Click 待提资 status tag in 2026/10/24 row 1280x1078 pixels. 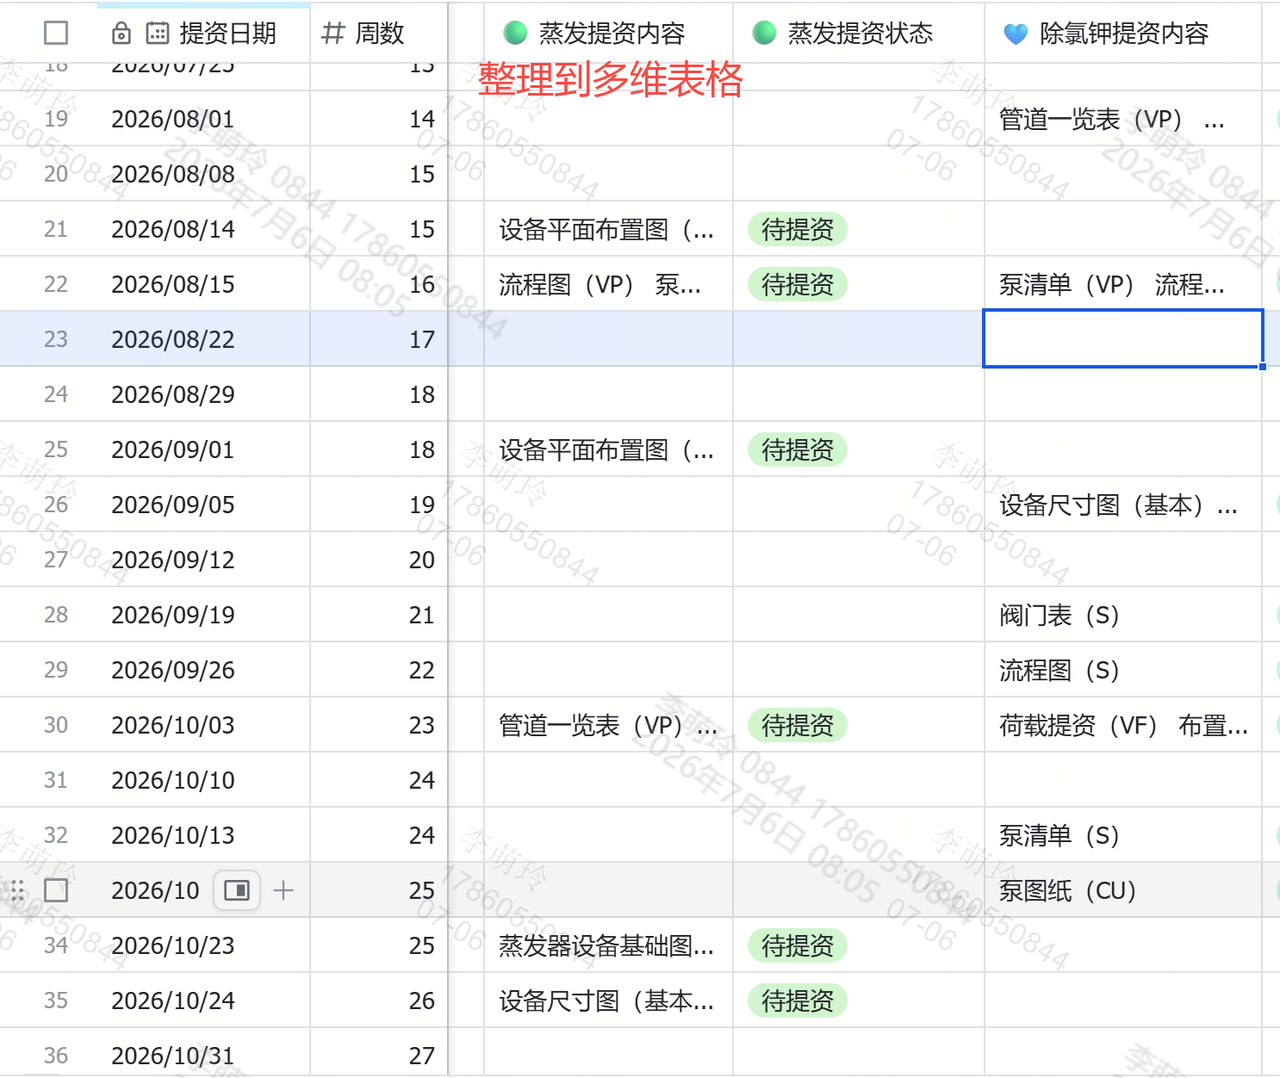[x=797, y=1000]
